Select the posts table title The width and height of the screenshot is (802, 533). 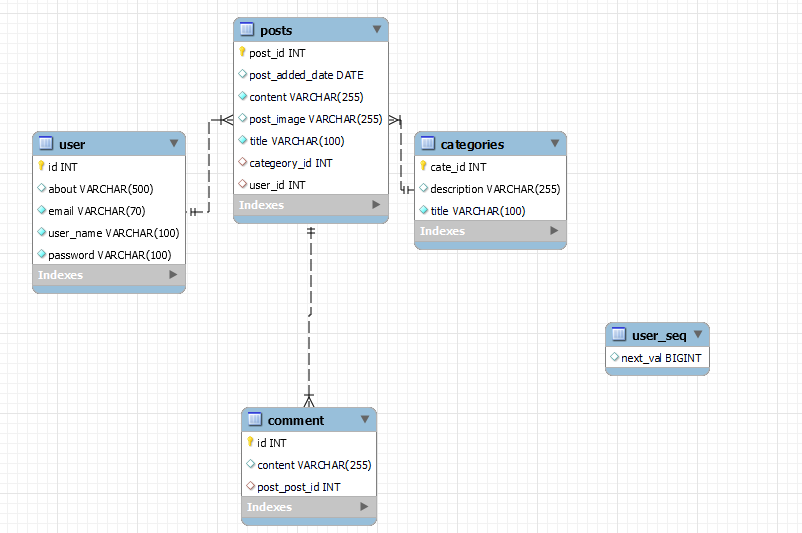point(276,31)
